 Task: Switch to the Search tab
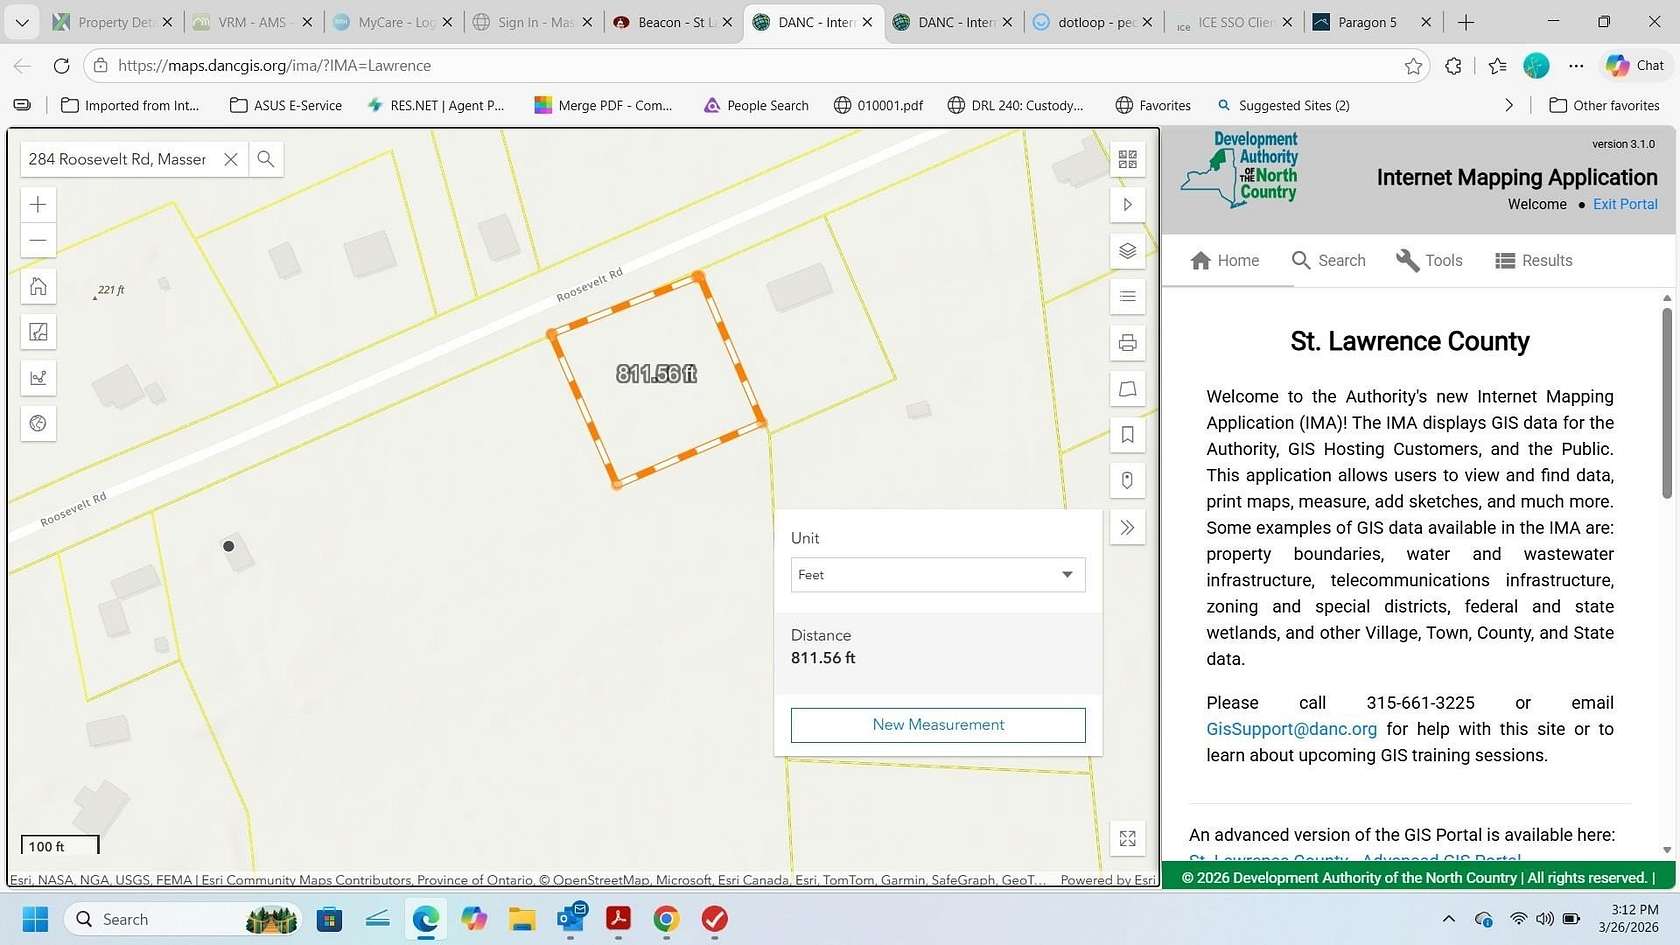coord(1328,260)
